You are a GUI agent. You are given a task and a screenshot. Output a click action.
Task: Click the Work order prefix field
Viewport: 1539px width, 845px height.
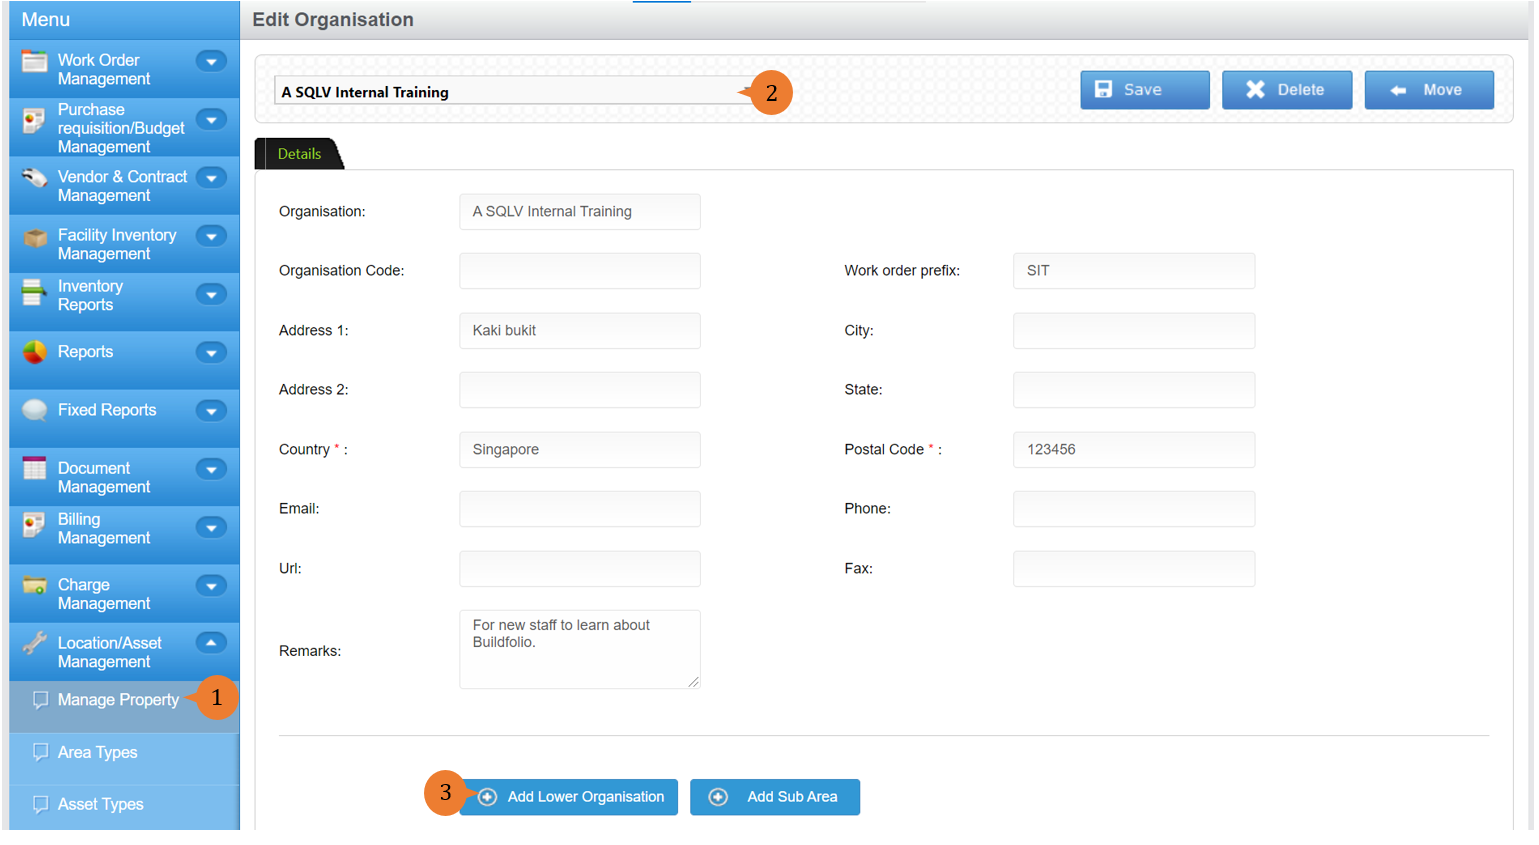pyautogui.click(x=1134, y=271)
